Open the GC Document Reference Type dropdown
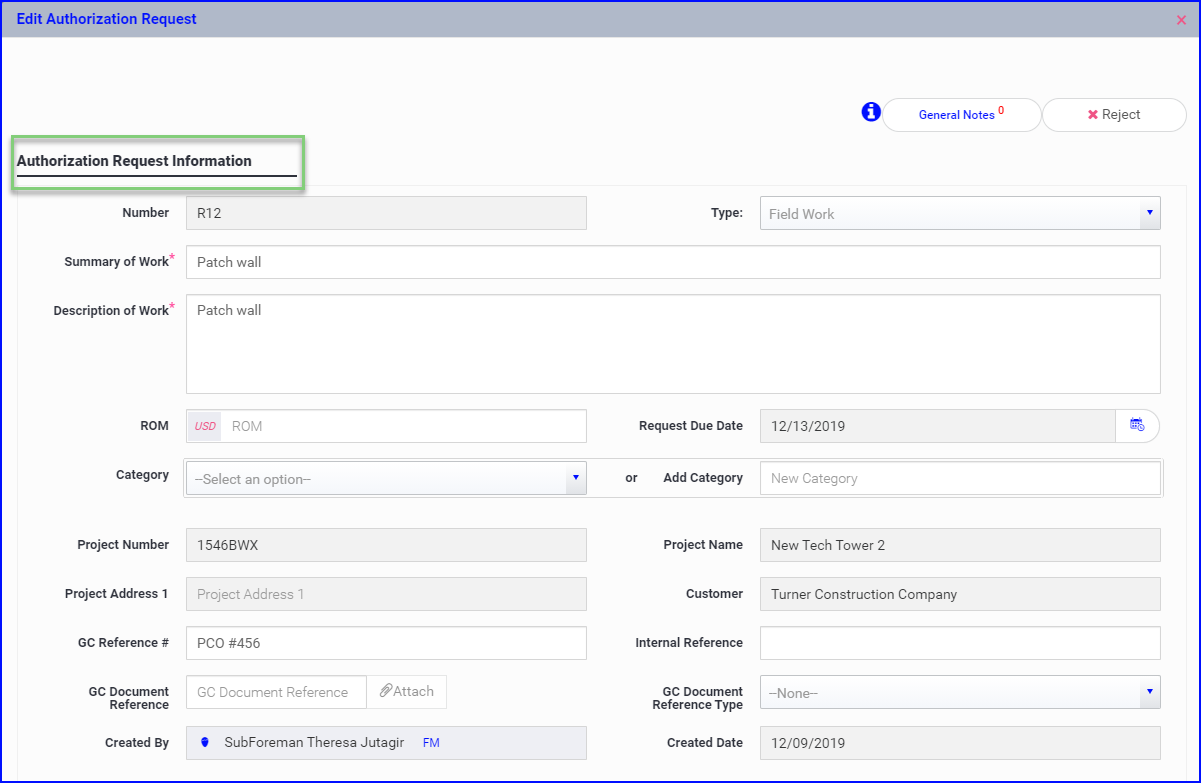Screen dimensions: 1201x783 click(960, 692)
